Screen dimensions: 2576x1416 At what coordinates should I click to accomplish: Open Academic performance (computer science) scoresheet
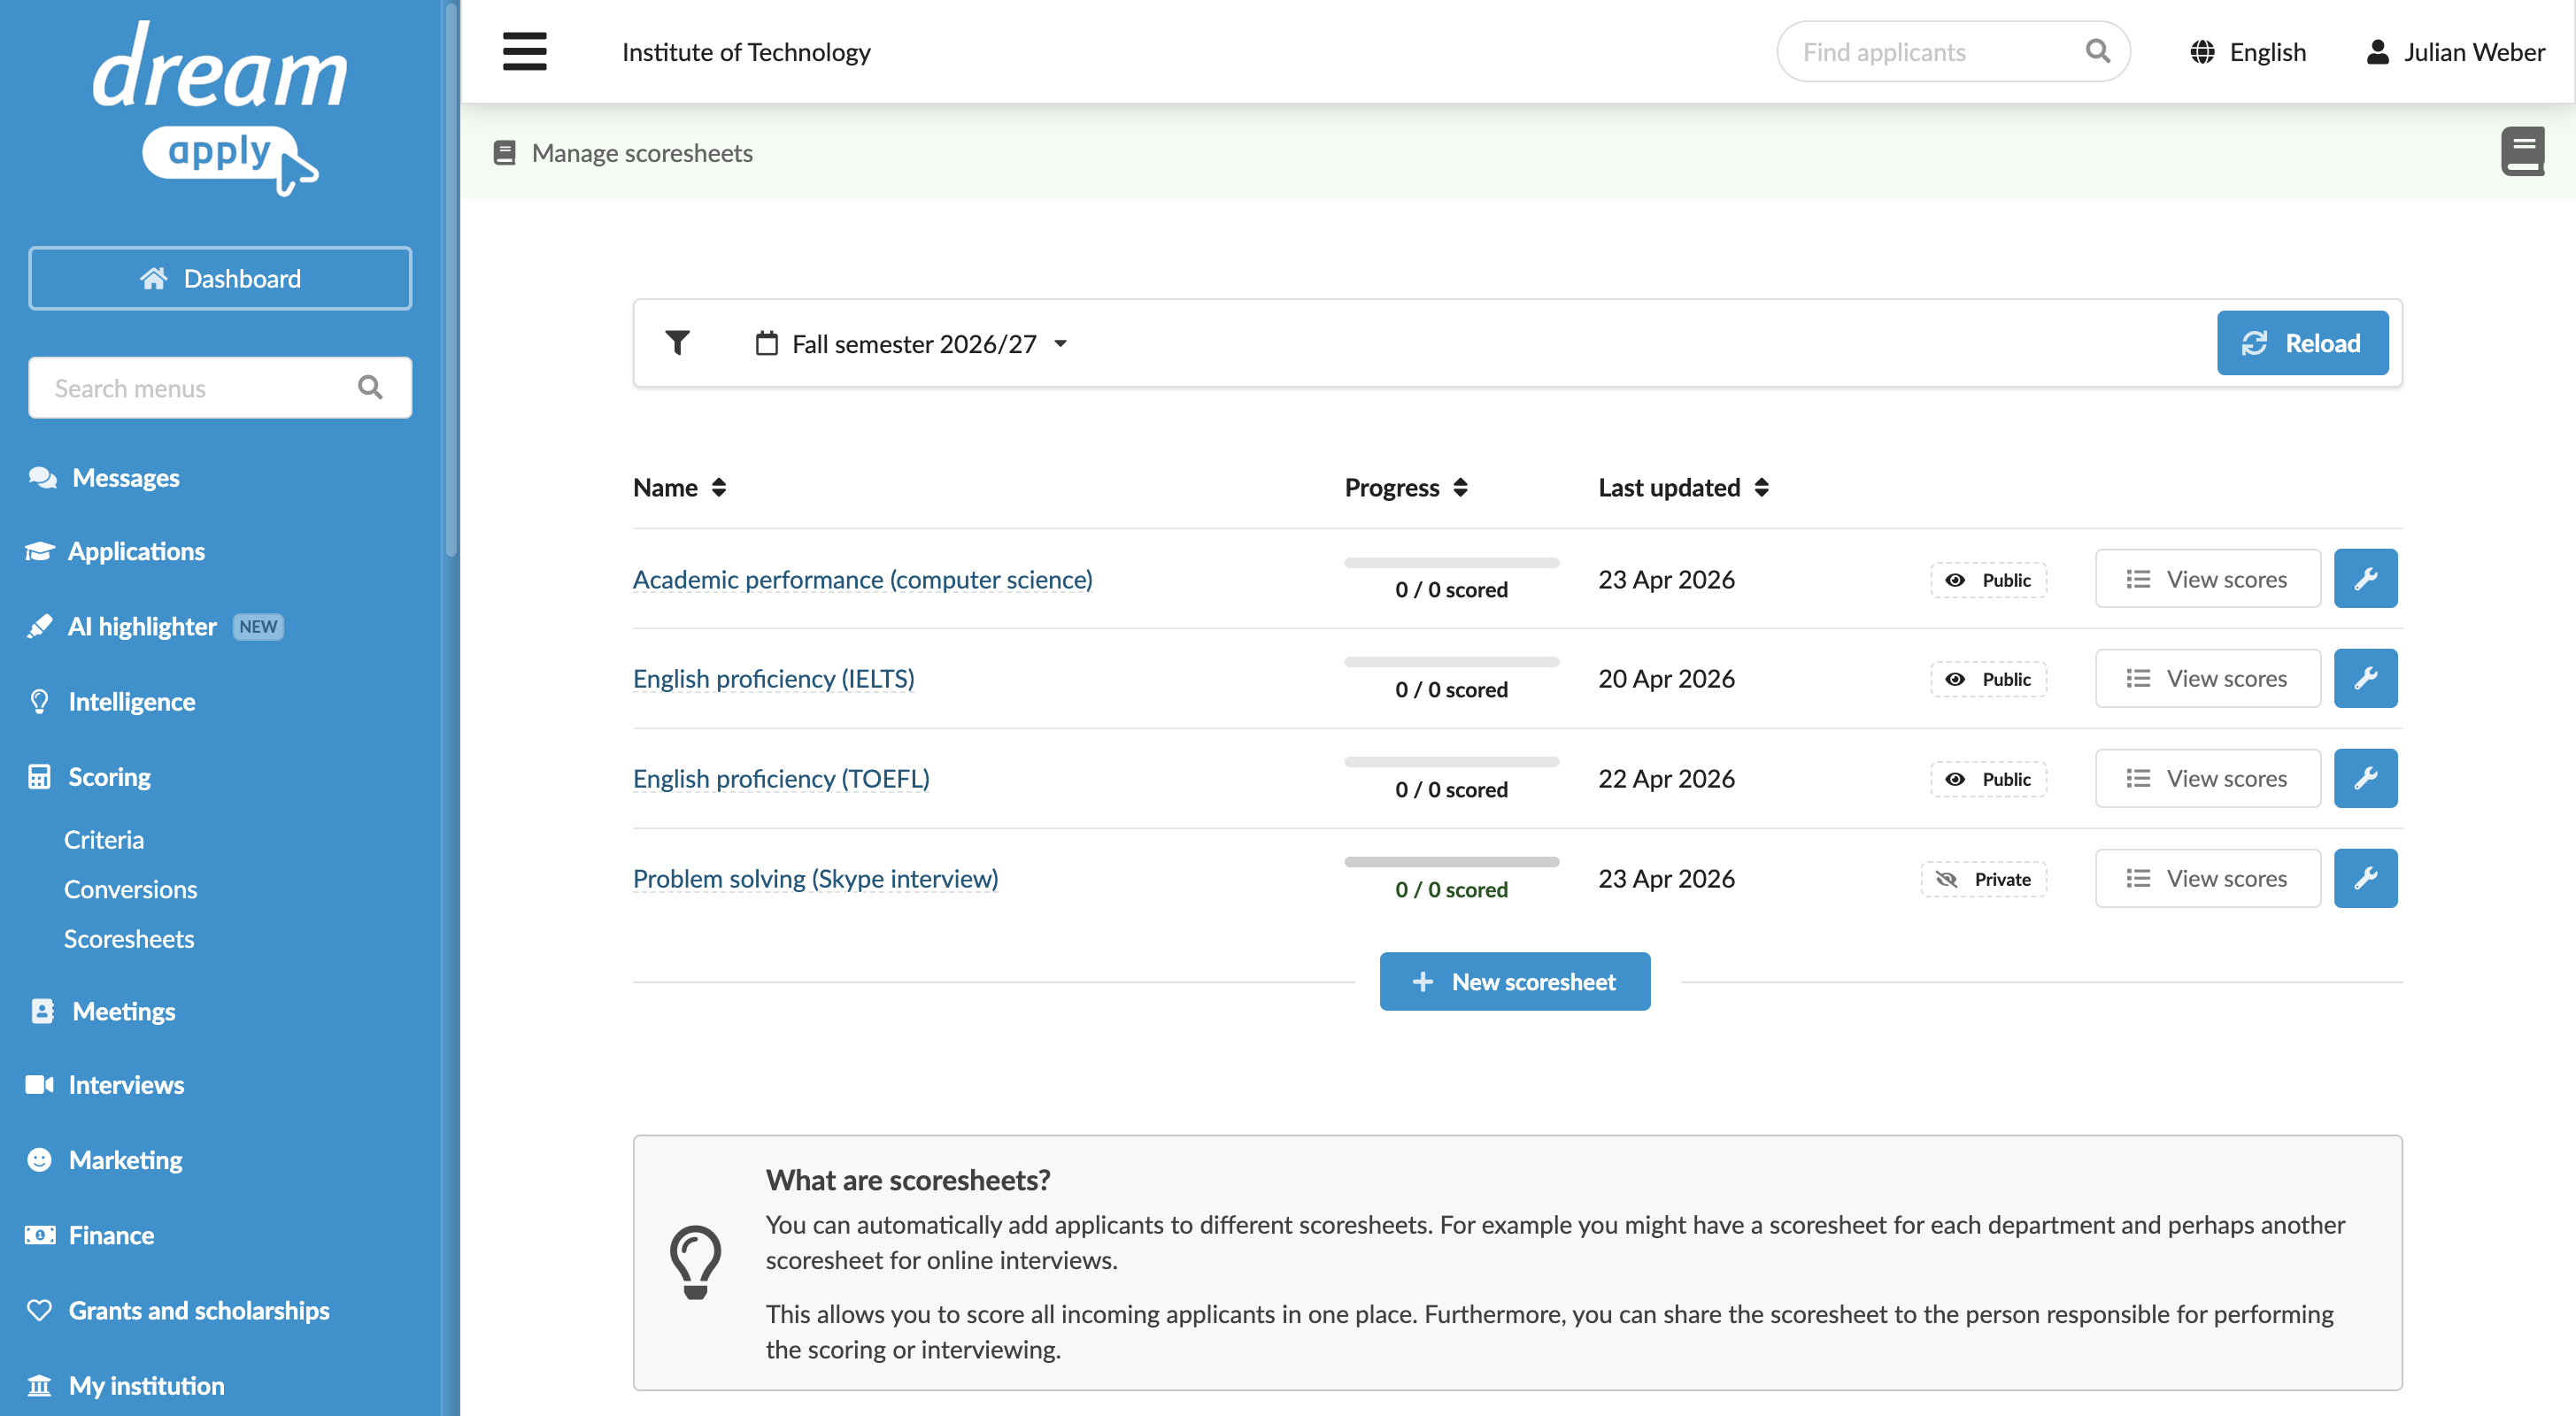coord(862,579)
